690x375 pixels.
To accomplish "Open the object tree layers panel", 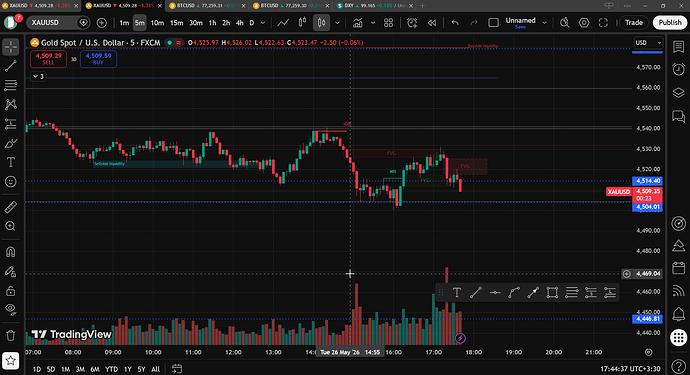I will 679,92.
